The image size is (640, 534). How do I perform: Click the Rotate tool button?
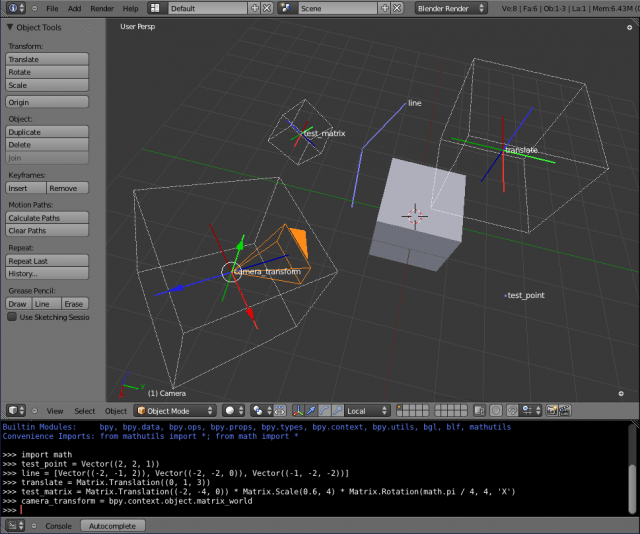pos(47,72)
